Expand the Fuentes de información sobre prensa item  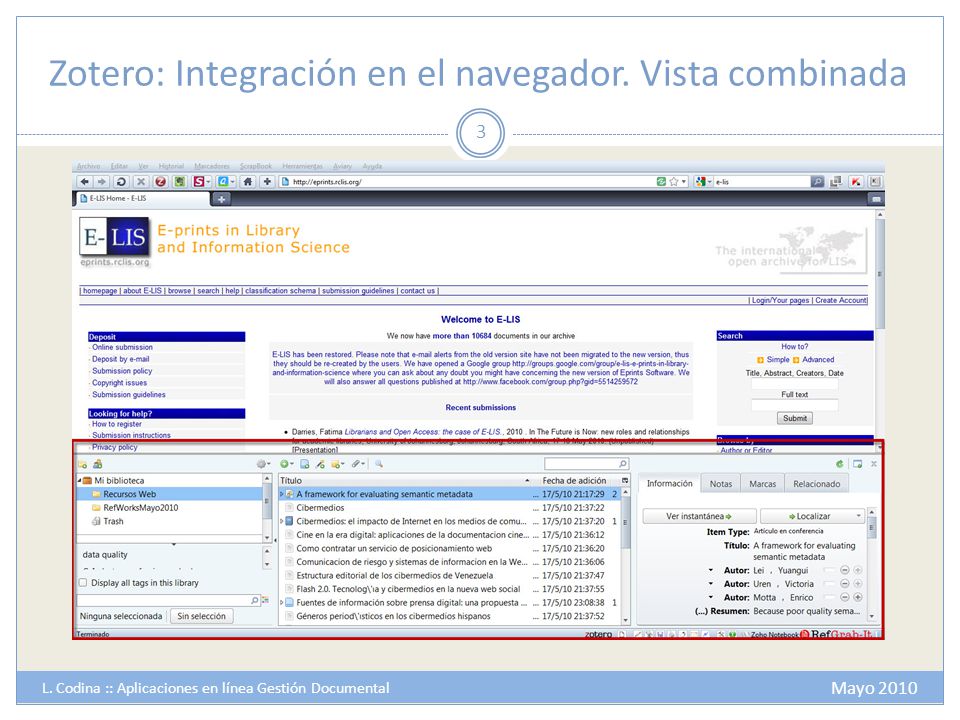pos(282,602)
